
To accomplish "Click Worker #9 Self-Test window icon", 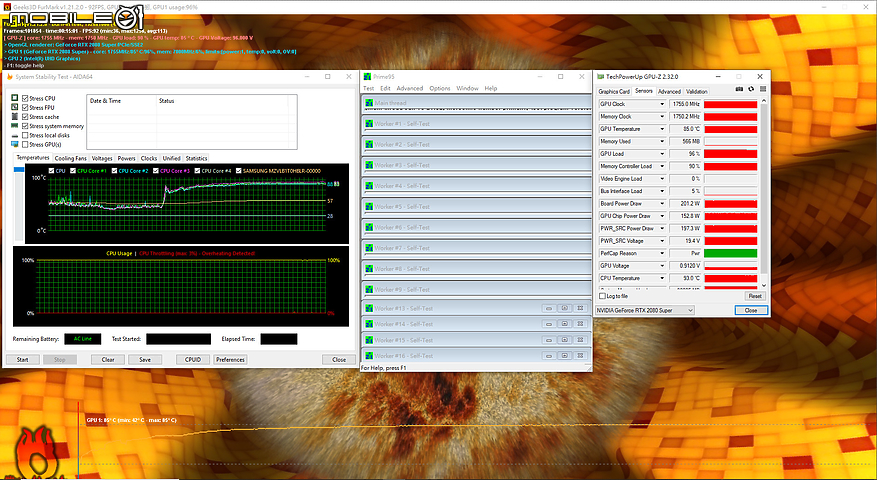I will (x=369, y=289).
